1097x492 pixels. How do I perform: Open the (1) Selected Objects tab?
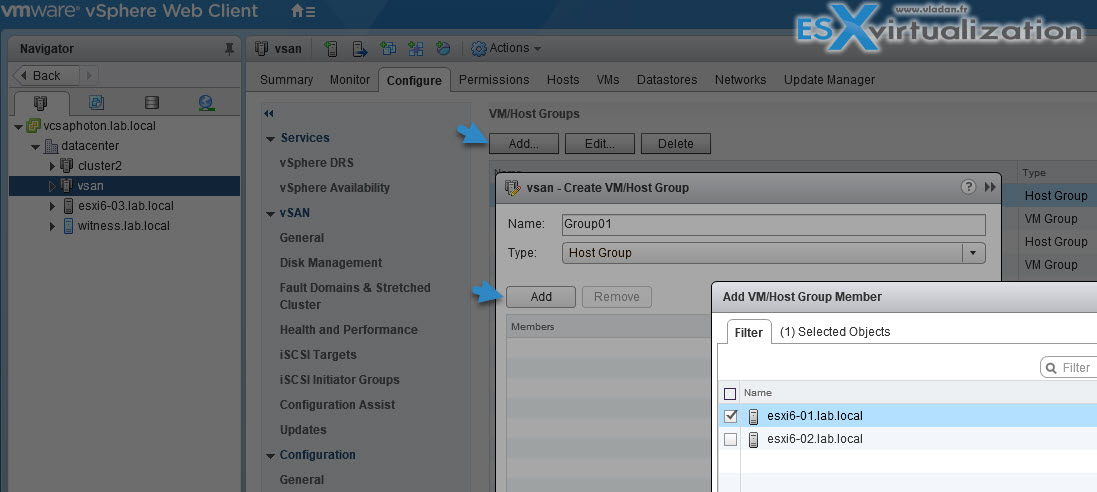click(835, 332)
